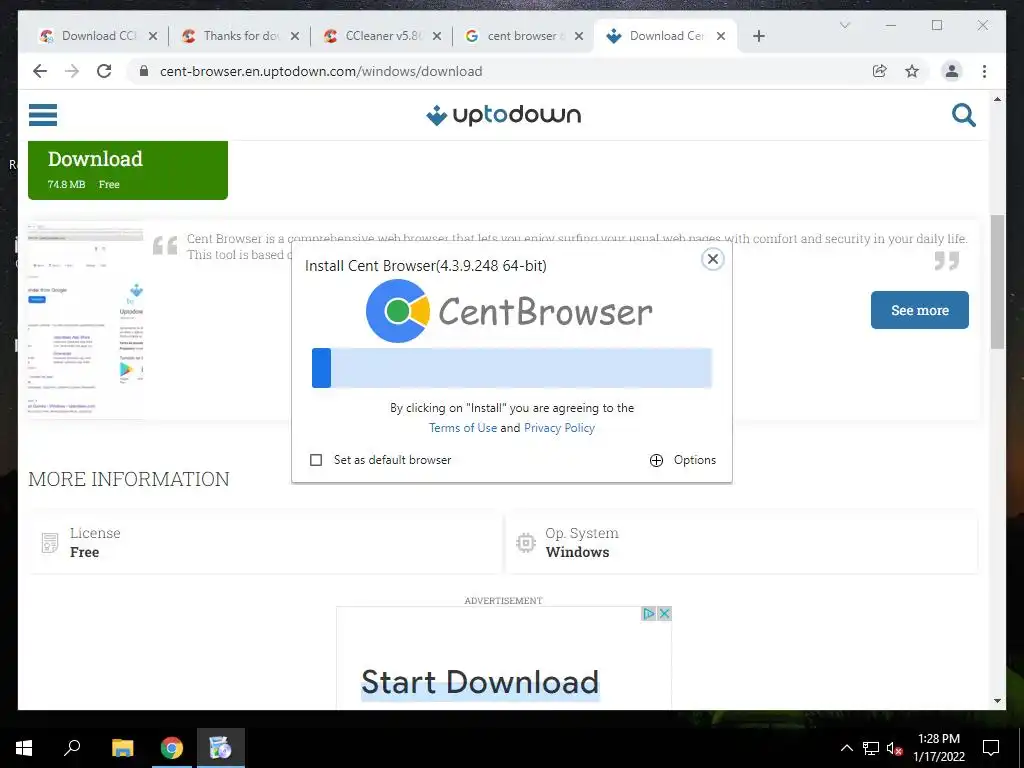Close the Download CCleaner tab

(153, 36)
